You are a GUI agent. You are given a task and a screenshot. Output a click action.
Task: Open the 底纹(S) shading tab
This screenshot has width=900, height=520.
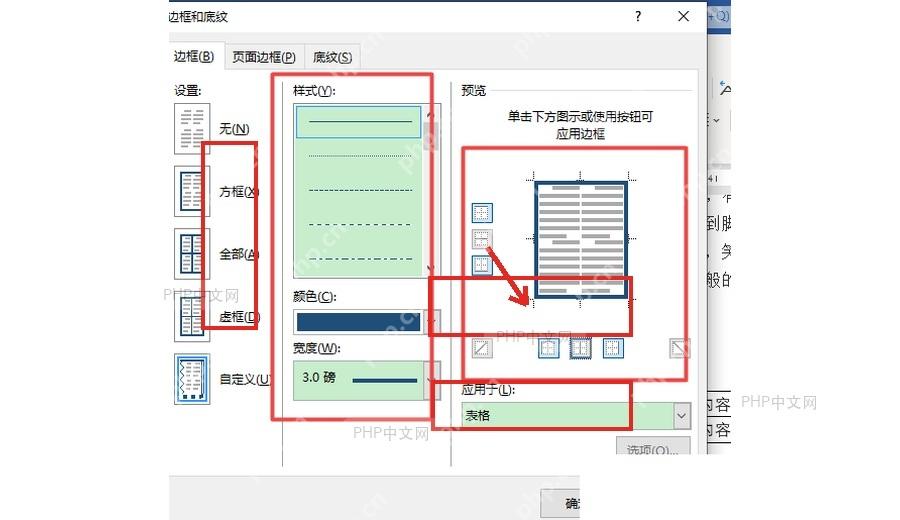coord(332,57)
